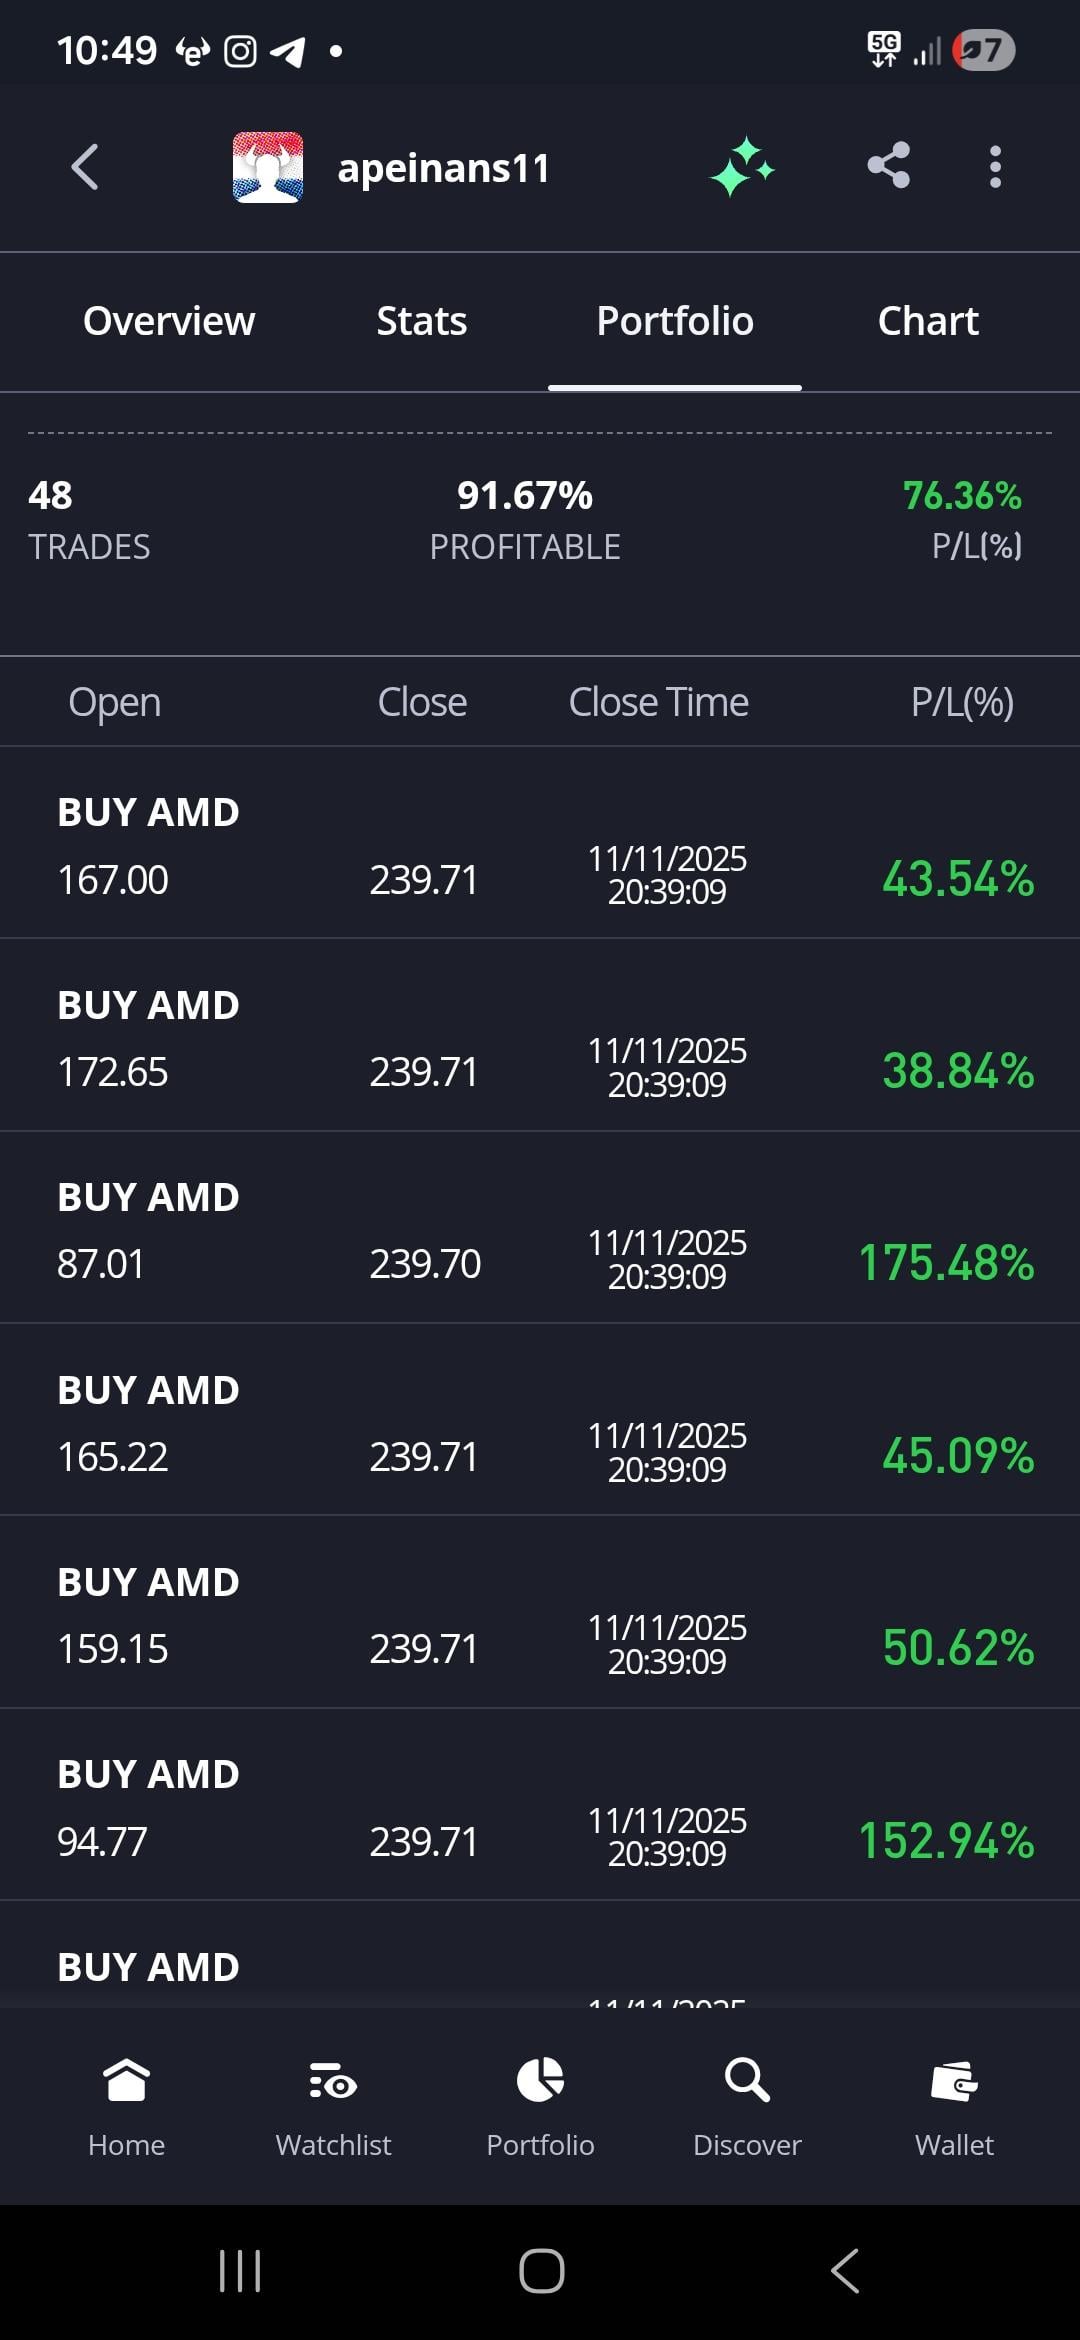The width and height of the screenshot is (1080, 2340).
Task: Open the AMD trade opened at 167.00
Action: click(540, 845)
